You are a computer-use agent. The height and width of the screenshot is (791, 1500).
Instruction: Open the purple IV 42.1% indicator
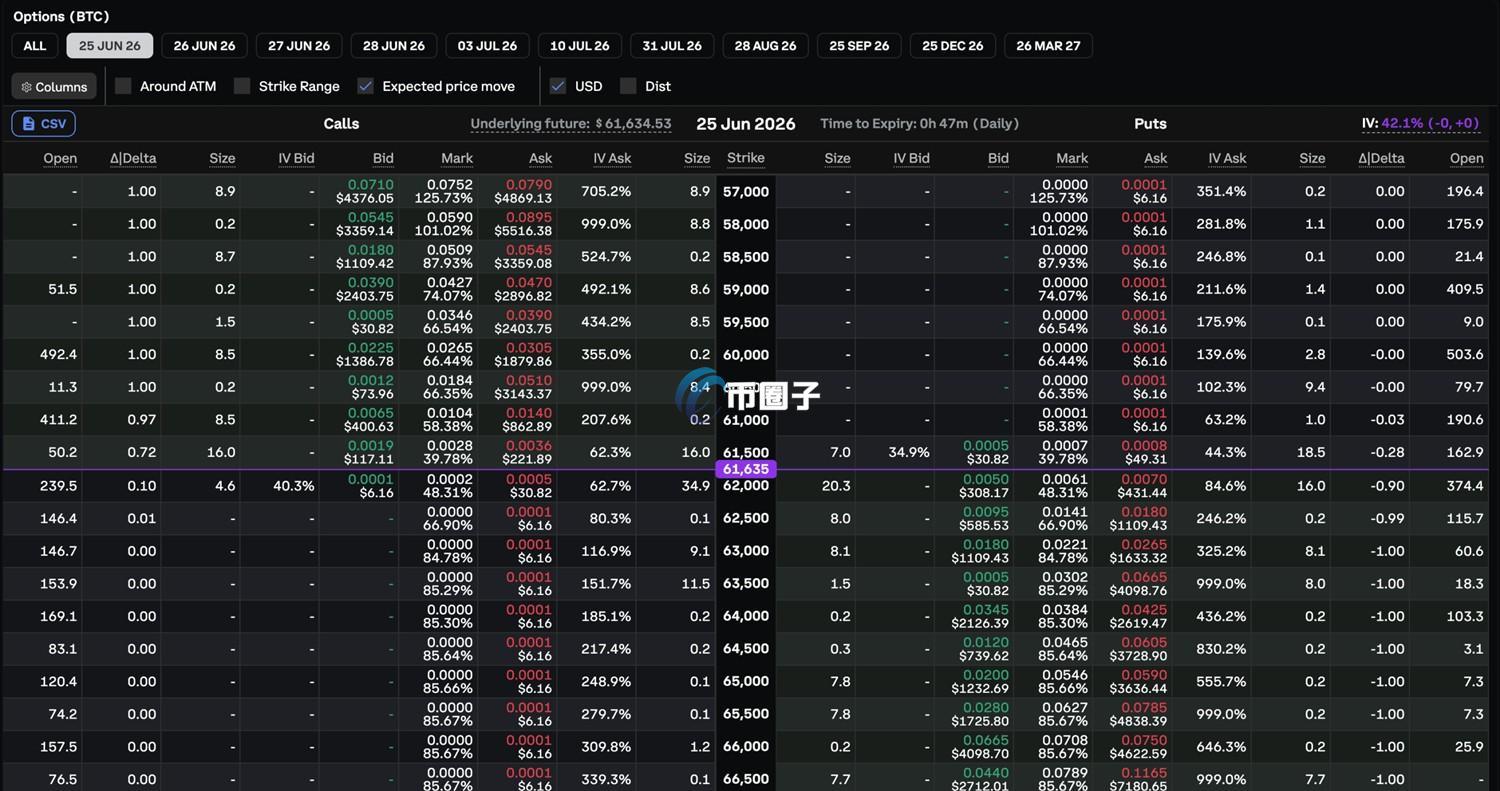[1420, 123]
